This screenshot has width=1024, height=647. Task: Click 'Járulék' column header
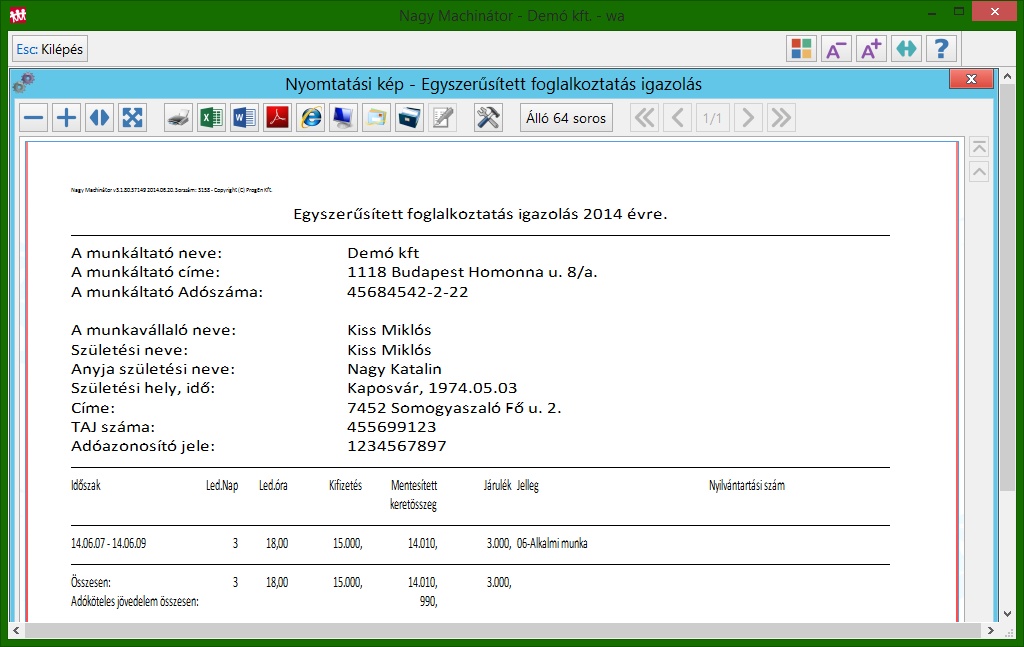(x=498, y=486)
